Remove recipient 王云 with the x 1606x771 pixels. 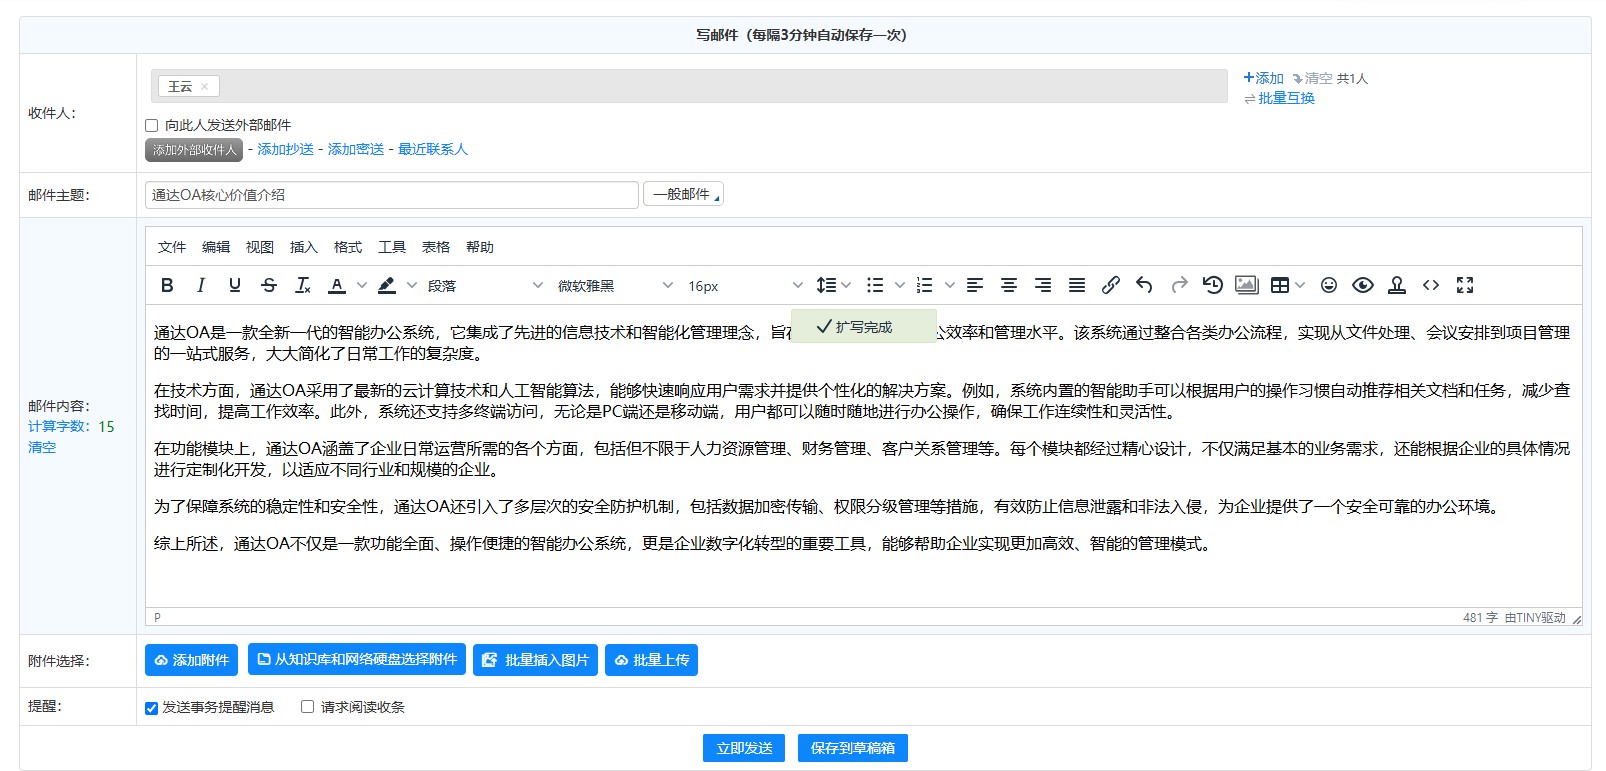pyautogui.click(x=204, y=87)
